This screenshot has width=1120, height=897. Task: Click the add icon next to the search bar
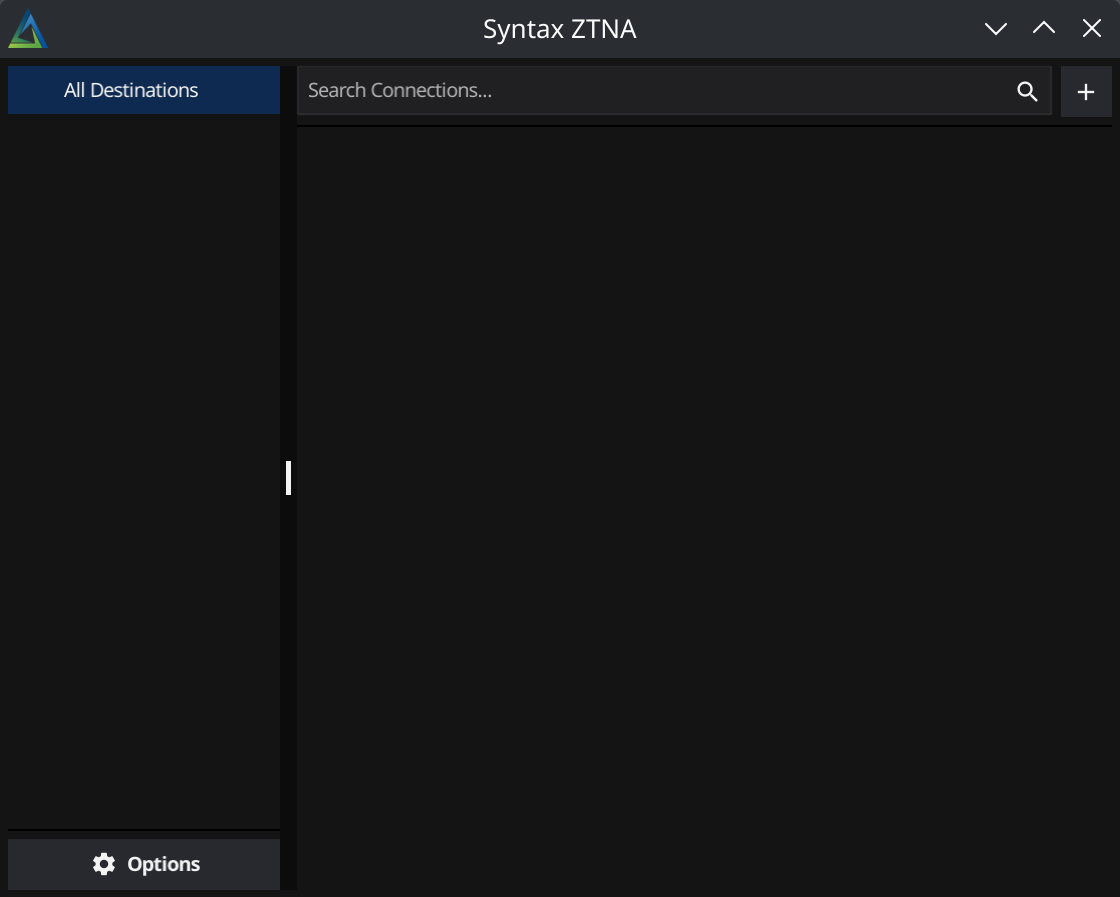(1086, 91)
